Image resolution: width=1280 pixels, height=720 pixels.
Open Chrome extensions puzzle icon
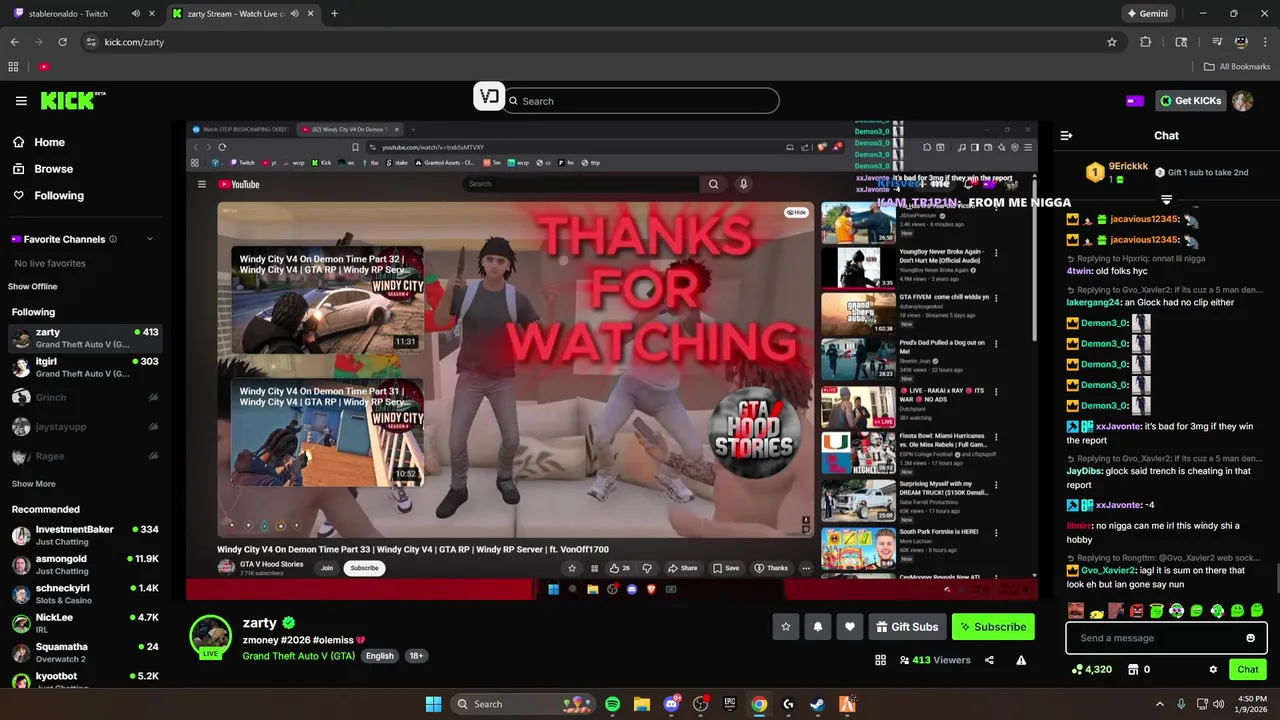(x=1146, y=42)
